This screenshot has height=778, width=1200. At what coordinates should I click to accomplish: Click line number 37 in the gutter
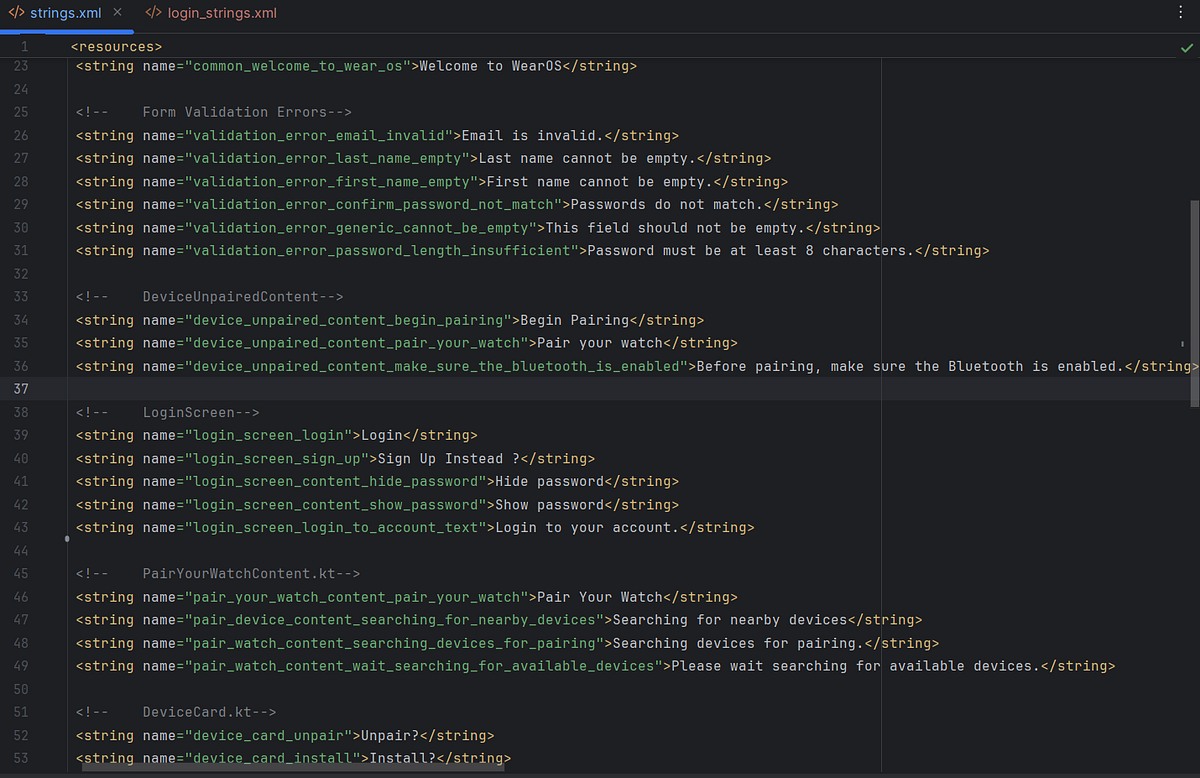21,388
